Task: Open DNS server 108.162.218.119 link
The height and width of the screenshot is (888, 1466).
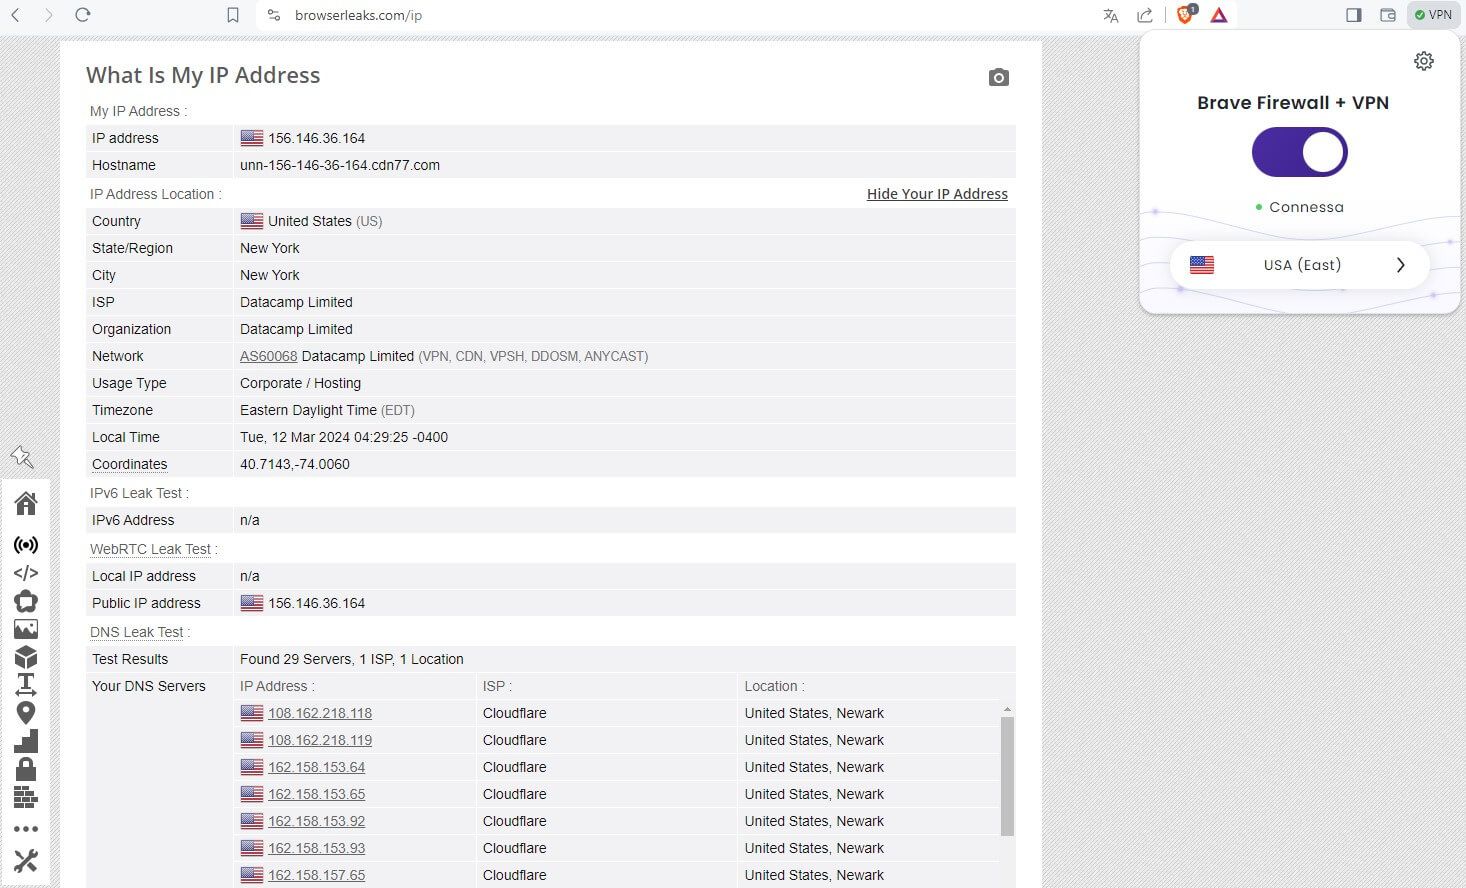Action: (x=320, y=740)
